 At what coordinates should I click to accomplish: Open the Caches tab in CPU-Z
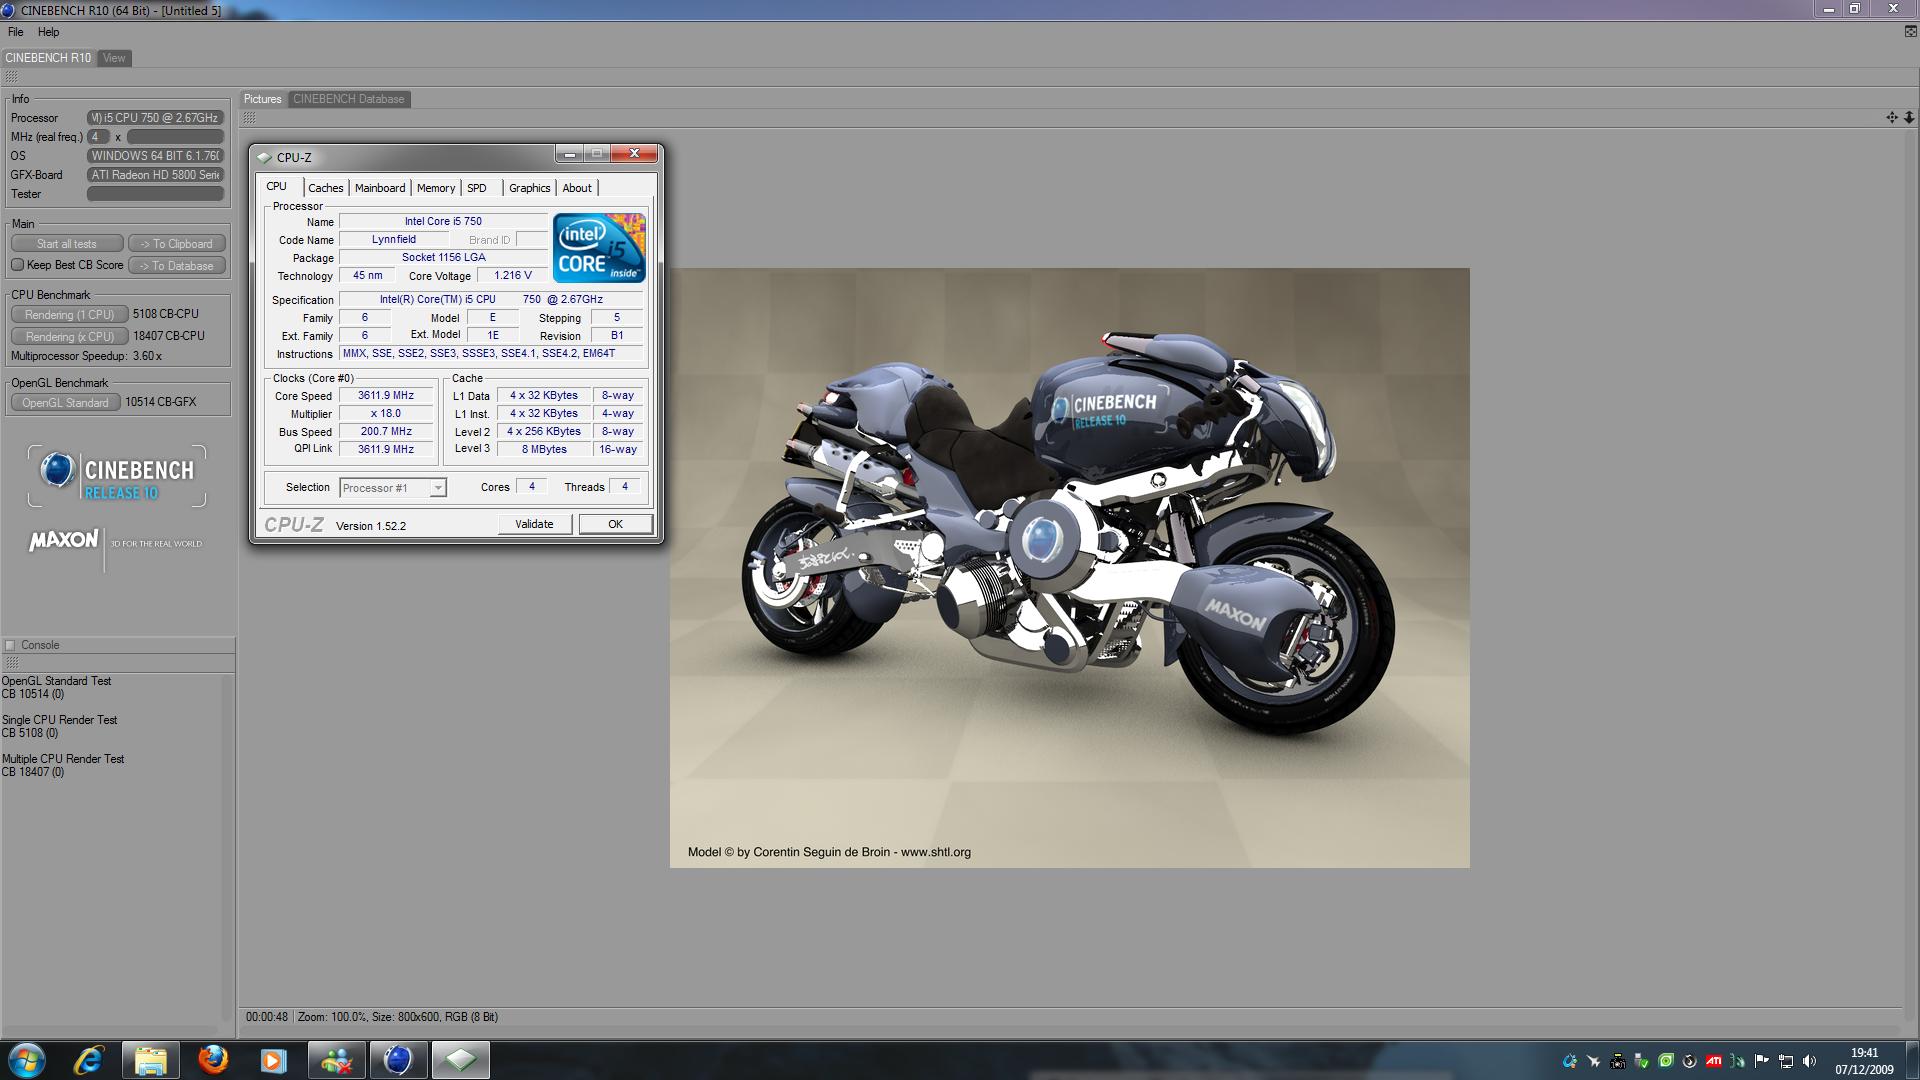(x=325, y=188)
